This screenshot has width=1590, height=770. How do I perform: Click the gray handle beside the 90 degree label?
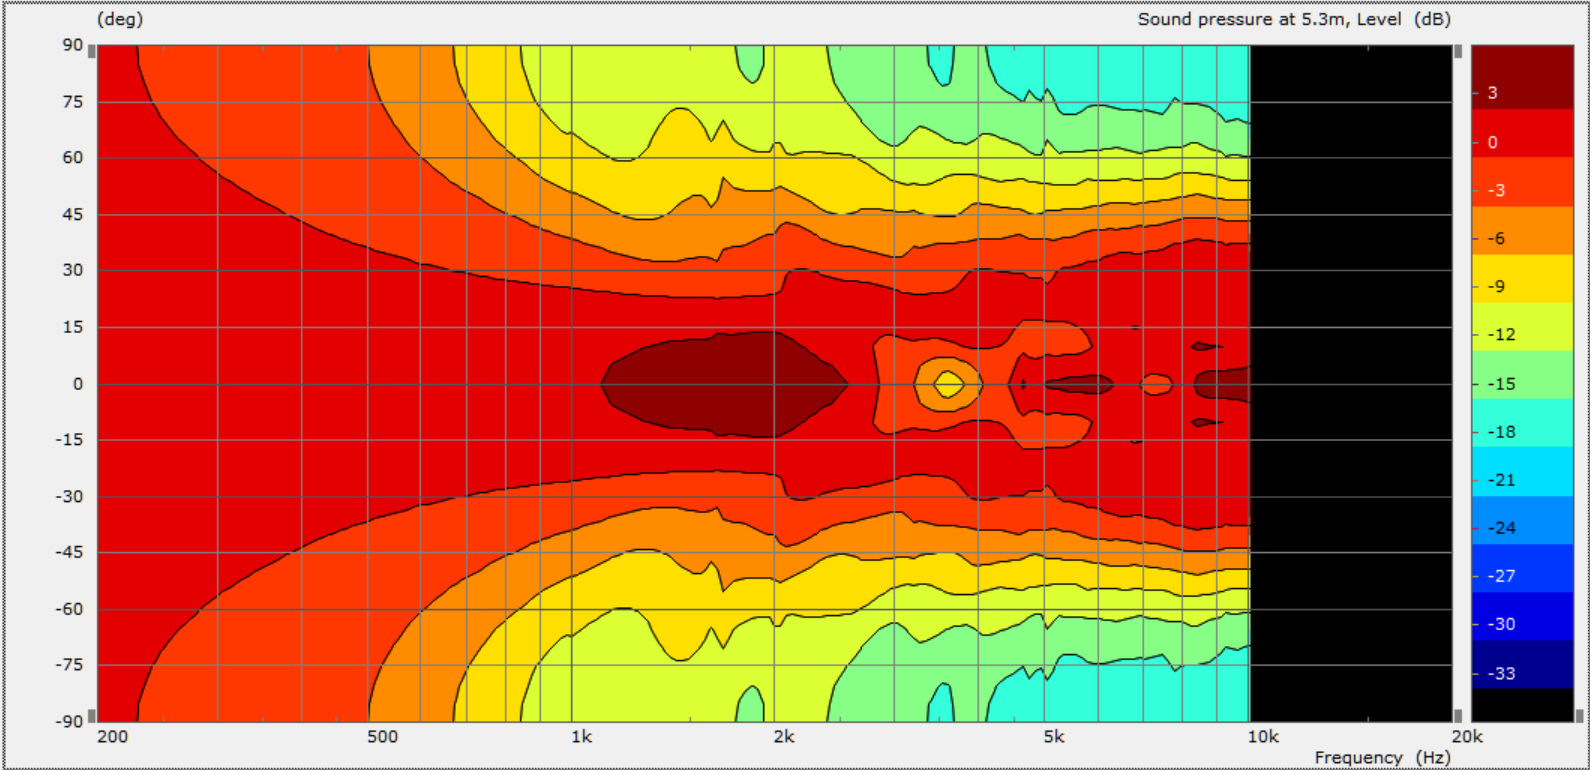pyautogui.click(x=92, y=52)
